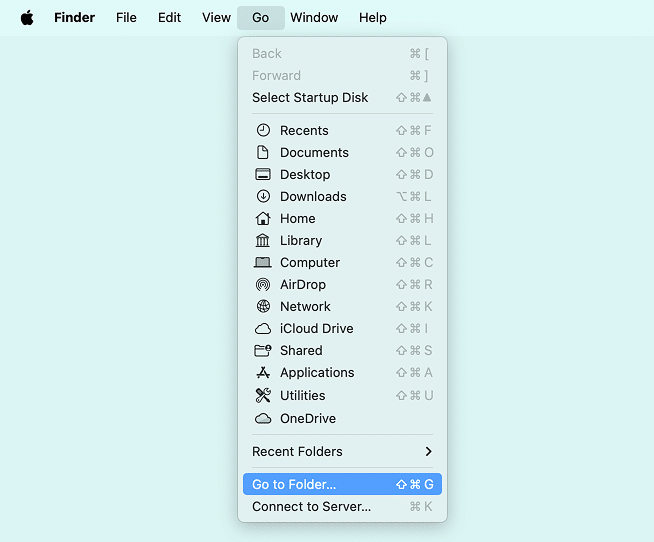Select the Desktop label
Image resolution: width=654 pixels, height=542 pixels.
[305, 174]
